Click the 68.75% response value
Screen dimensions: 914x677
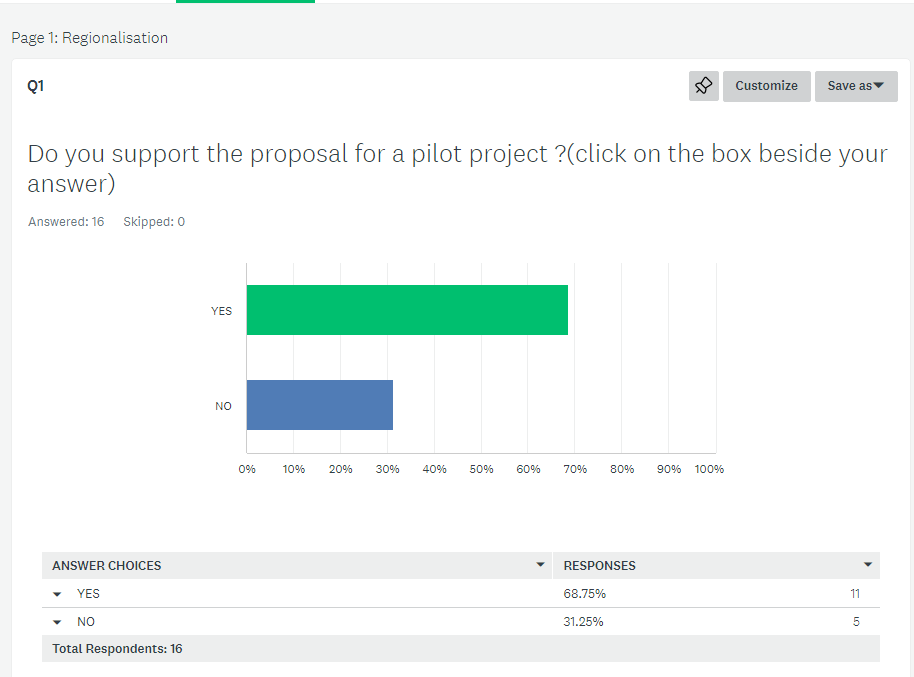[585, 594]
